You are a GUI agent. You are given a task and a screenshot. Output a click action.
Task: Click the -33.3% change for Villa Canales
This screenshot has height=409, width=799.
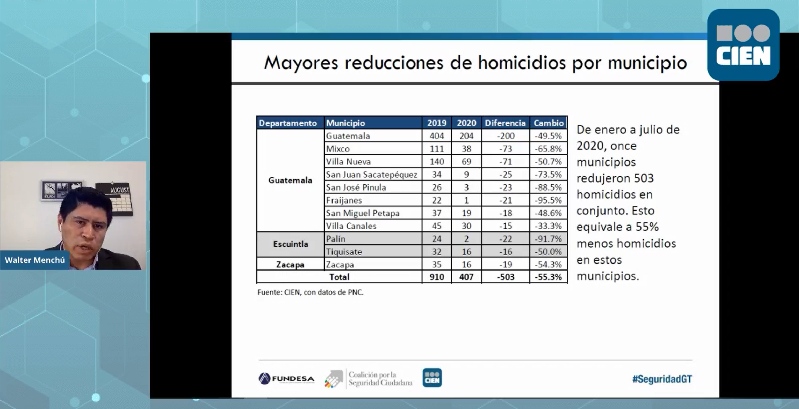[x=549, y=226]
